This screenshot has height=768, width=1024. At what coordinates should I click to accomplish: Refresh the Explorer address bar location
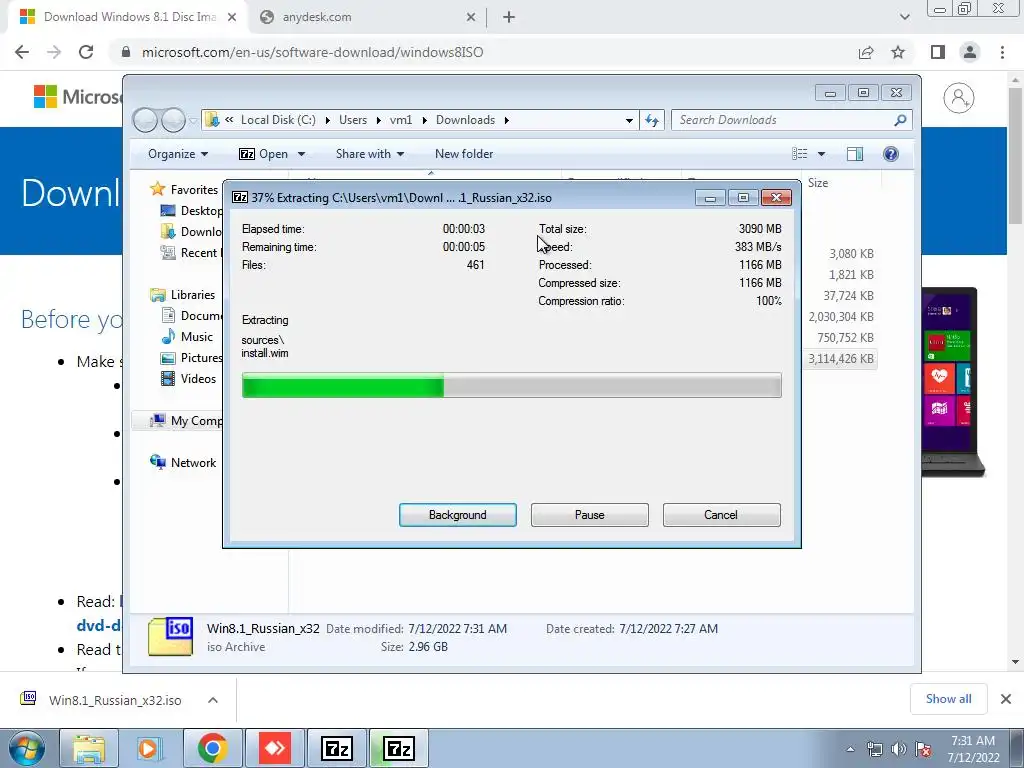click(x=652, y=120)
